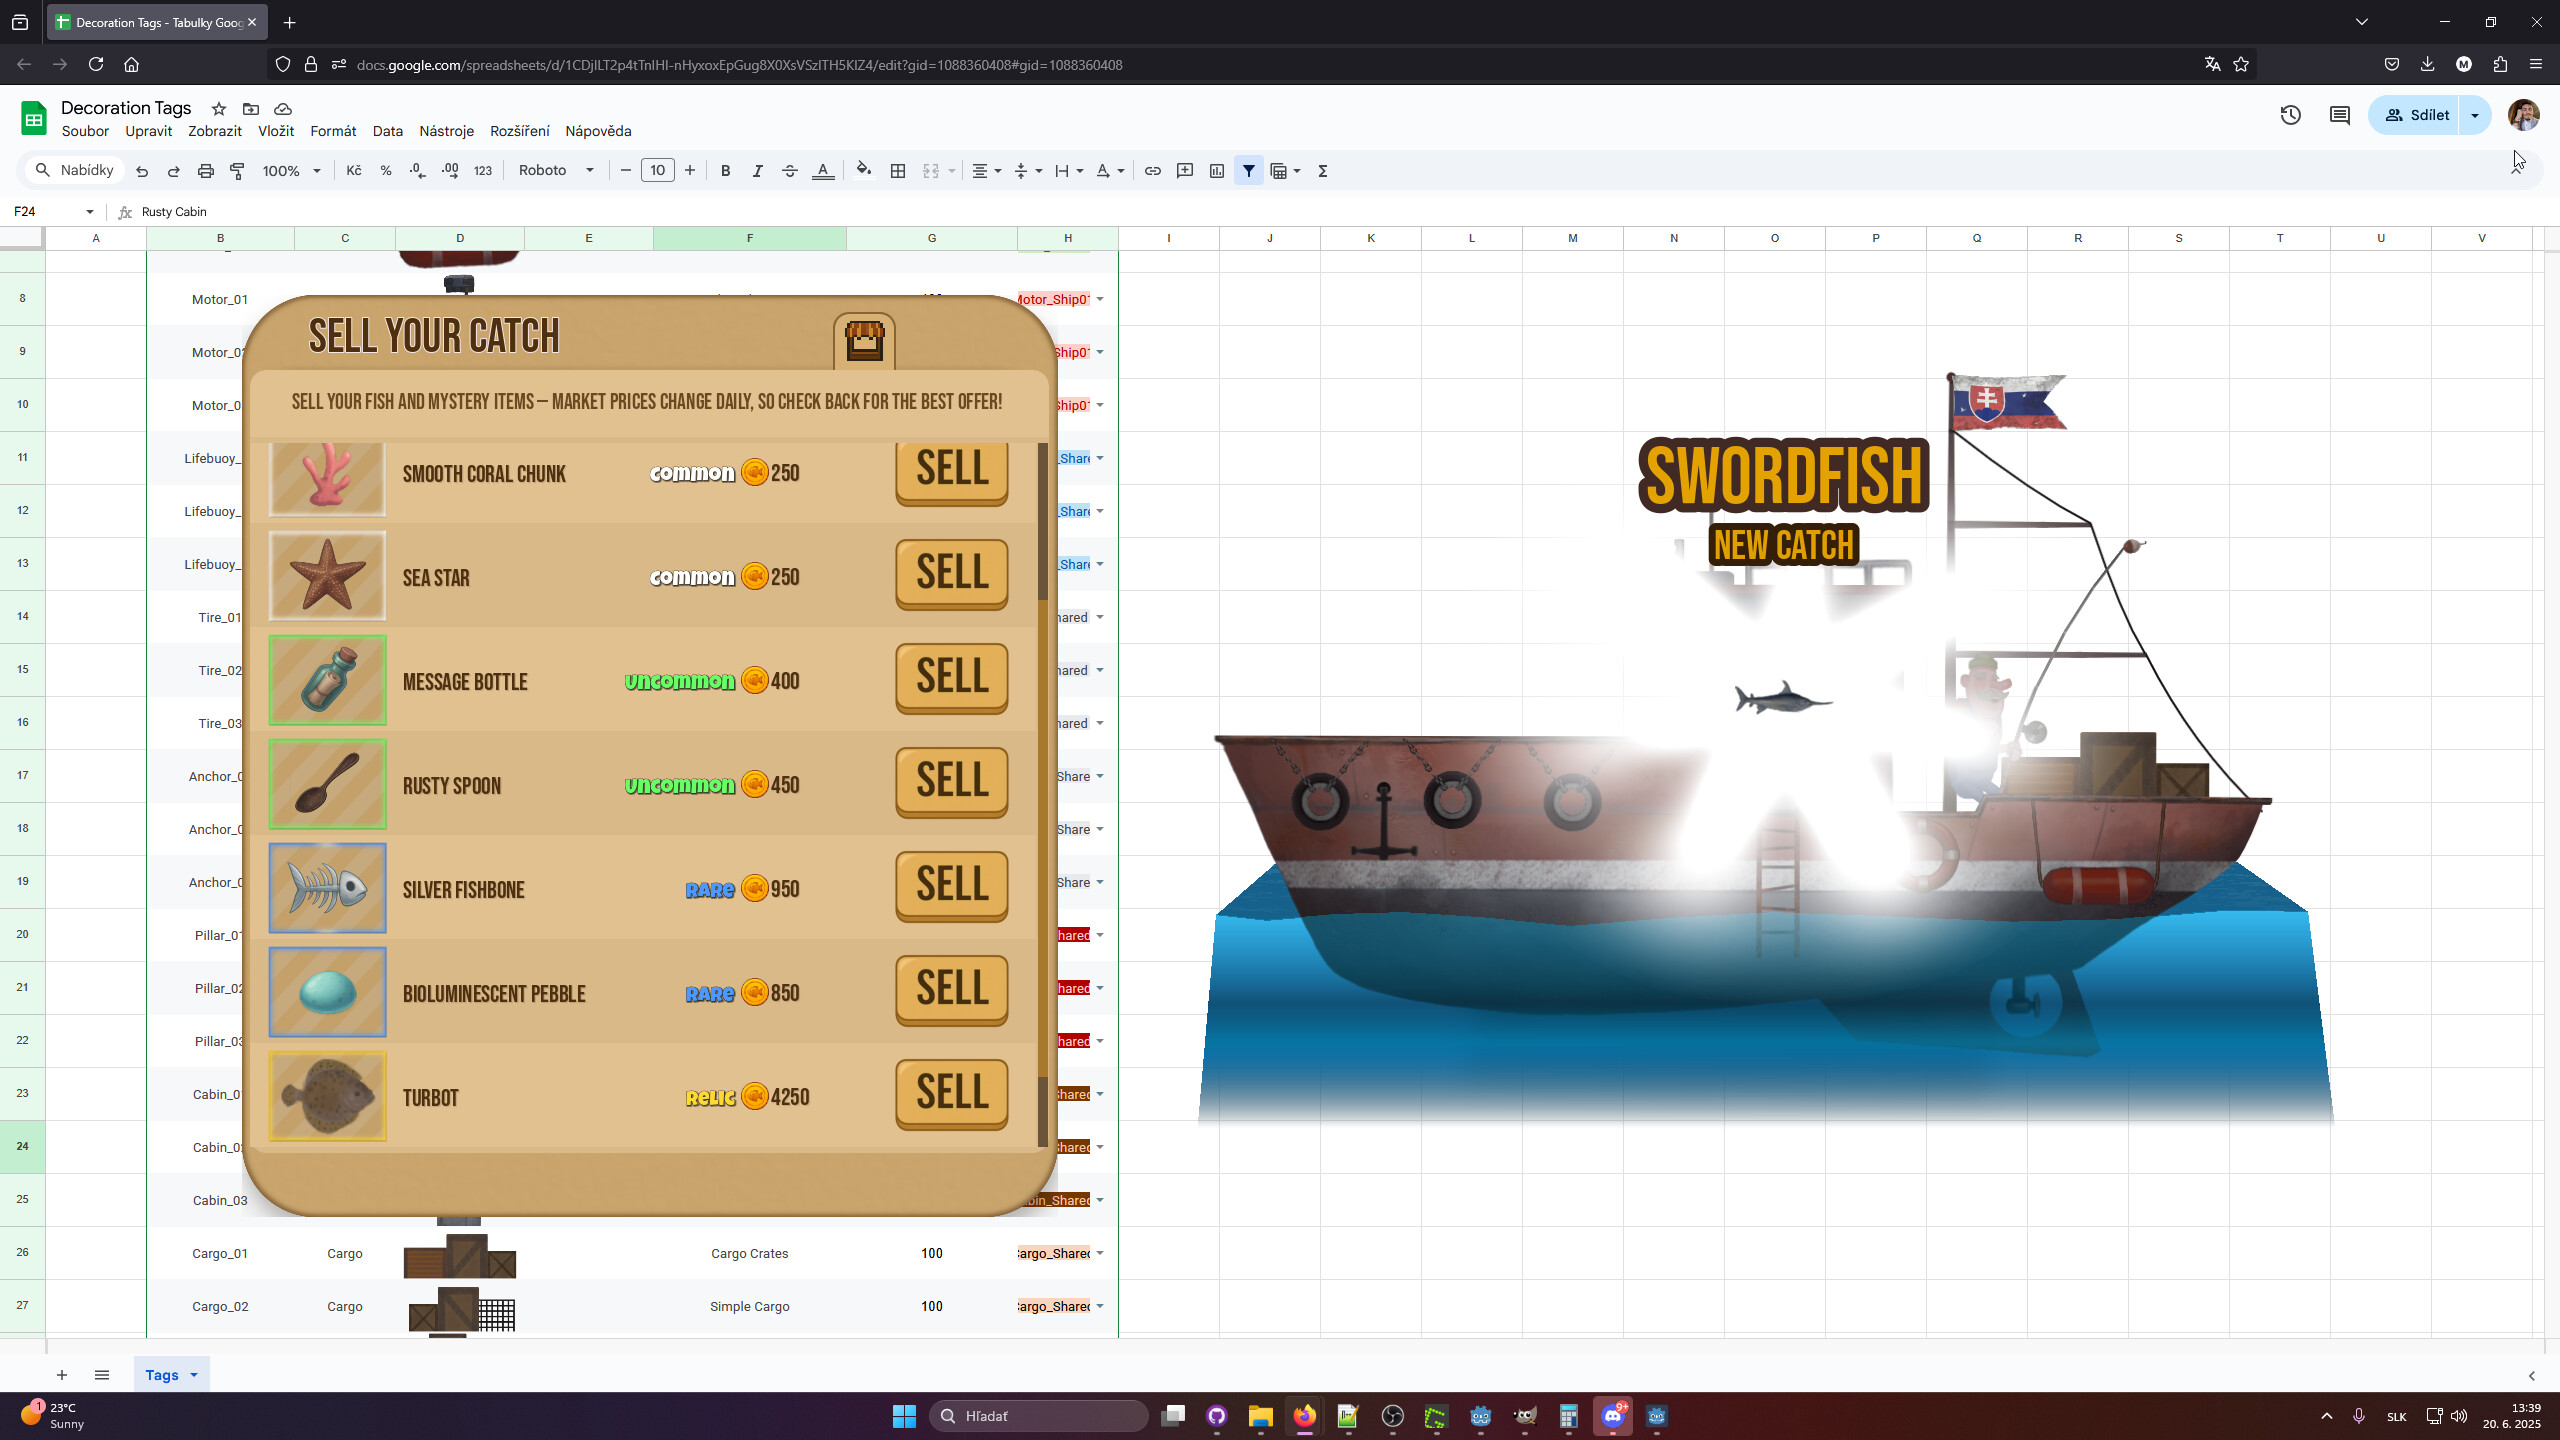
Task: Open the text color picker
Action: pyautogui.click(x=822, y=170)
